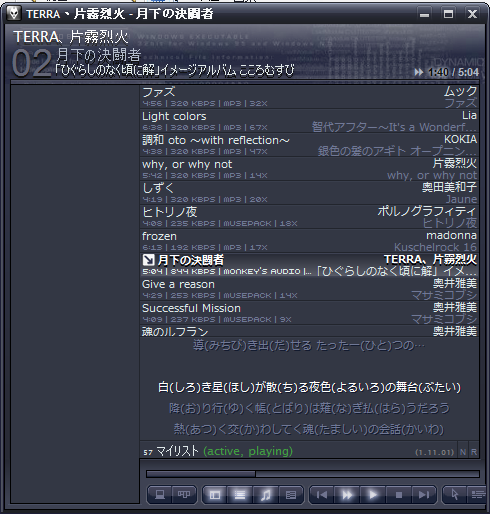490x514 pixels.
Task: Click the now-playing arrow icon beside 月下の決闘者
Action: (x=148, y=260)
